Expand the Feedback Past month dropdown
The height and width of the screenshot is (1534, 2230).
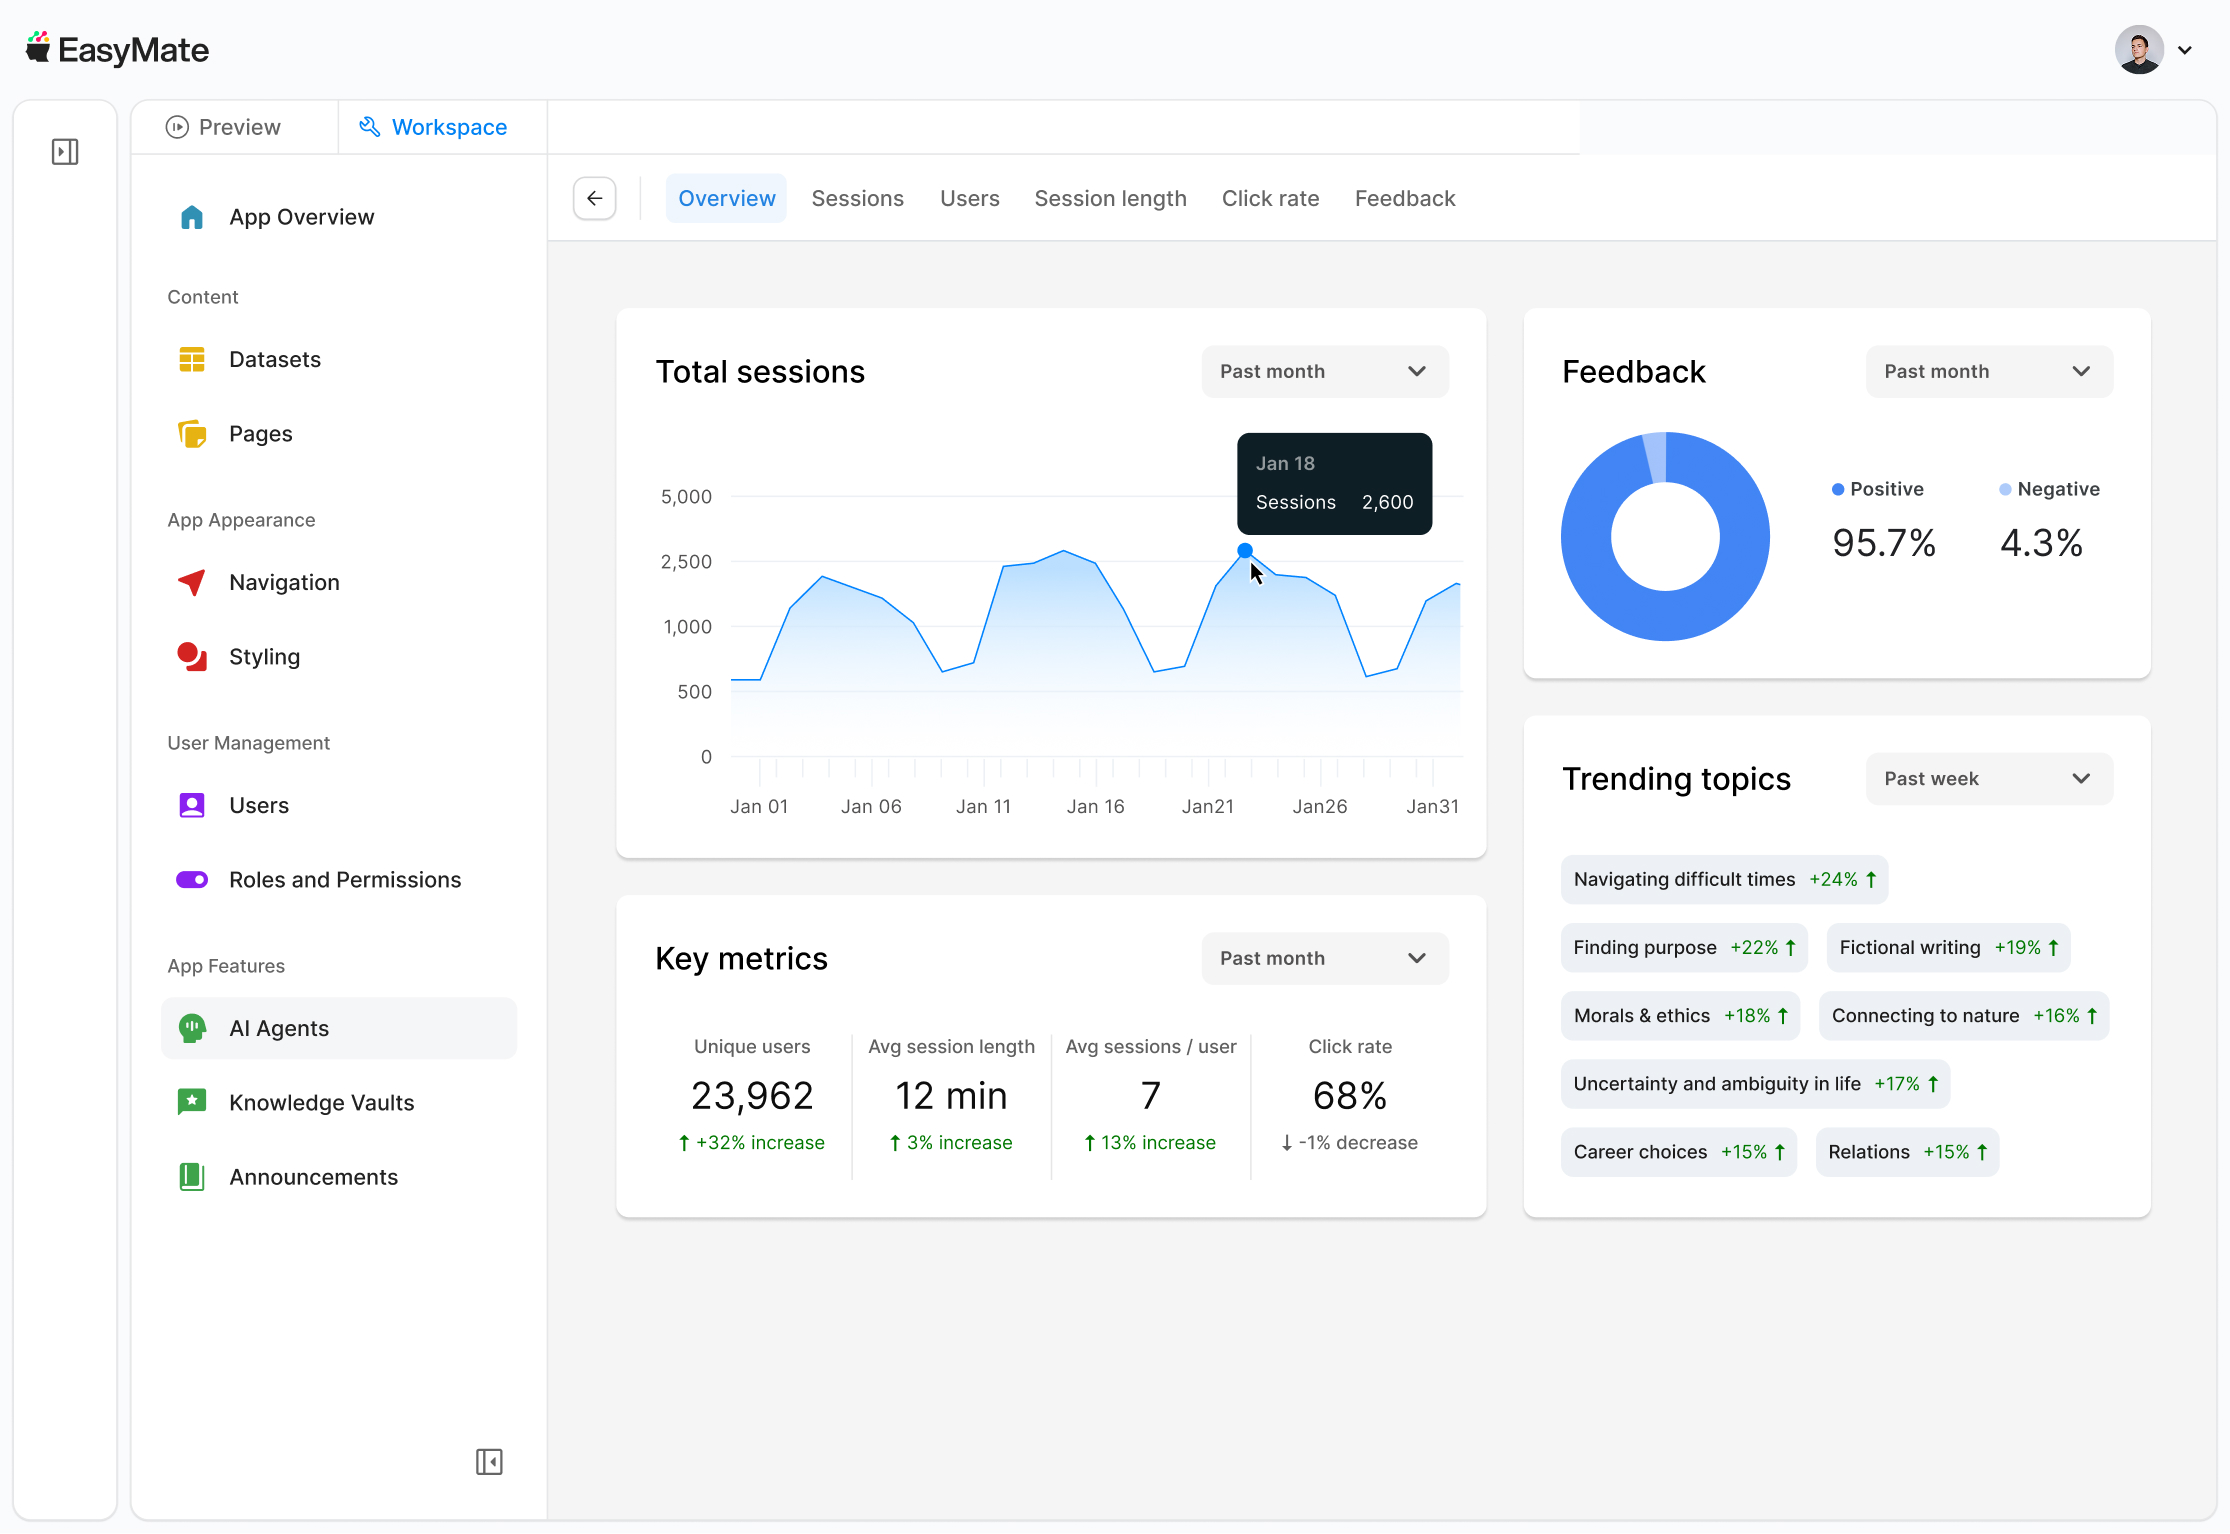[x=1988, y=372]
